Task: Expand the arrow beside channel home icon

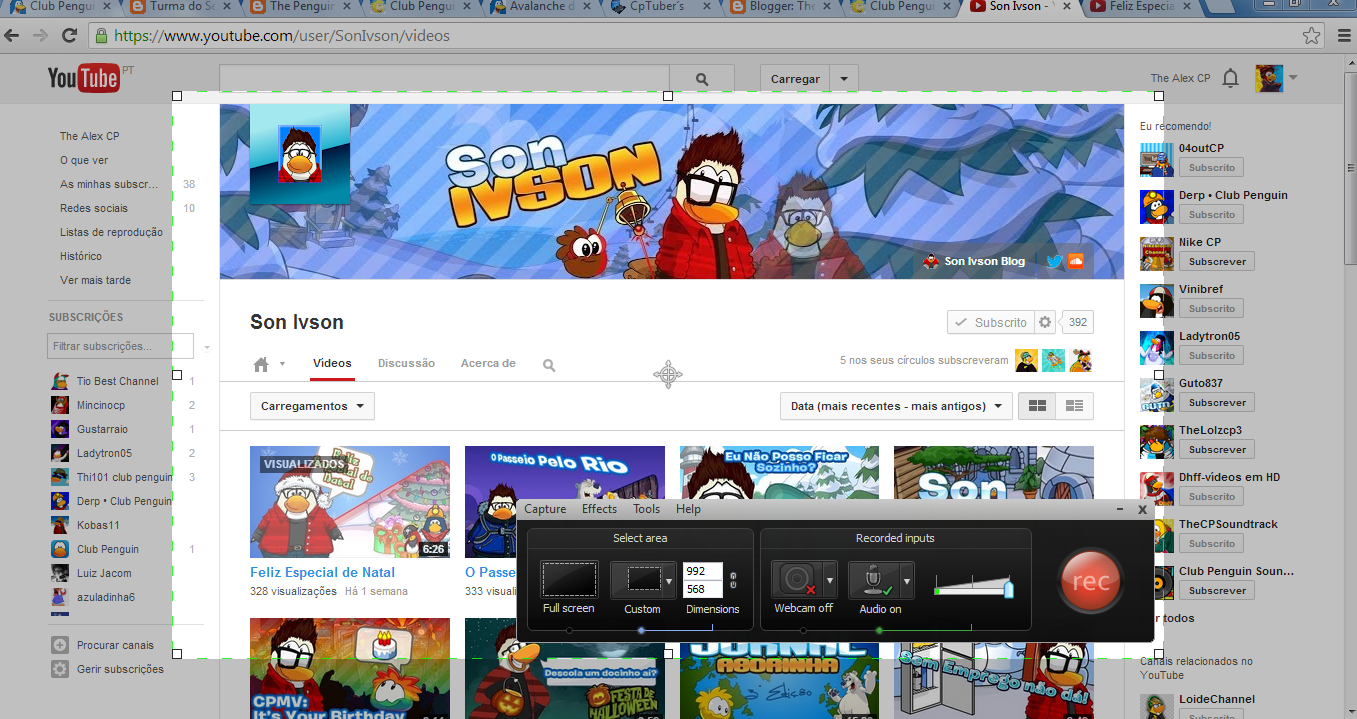Action: 283,364
